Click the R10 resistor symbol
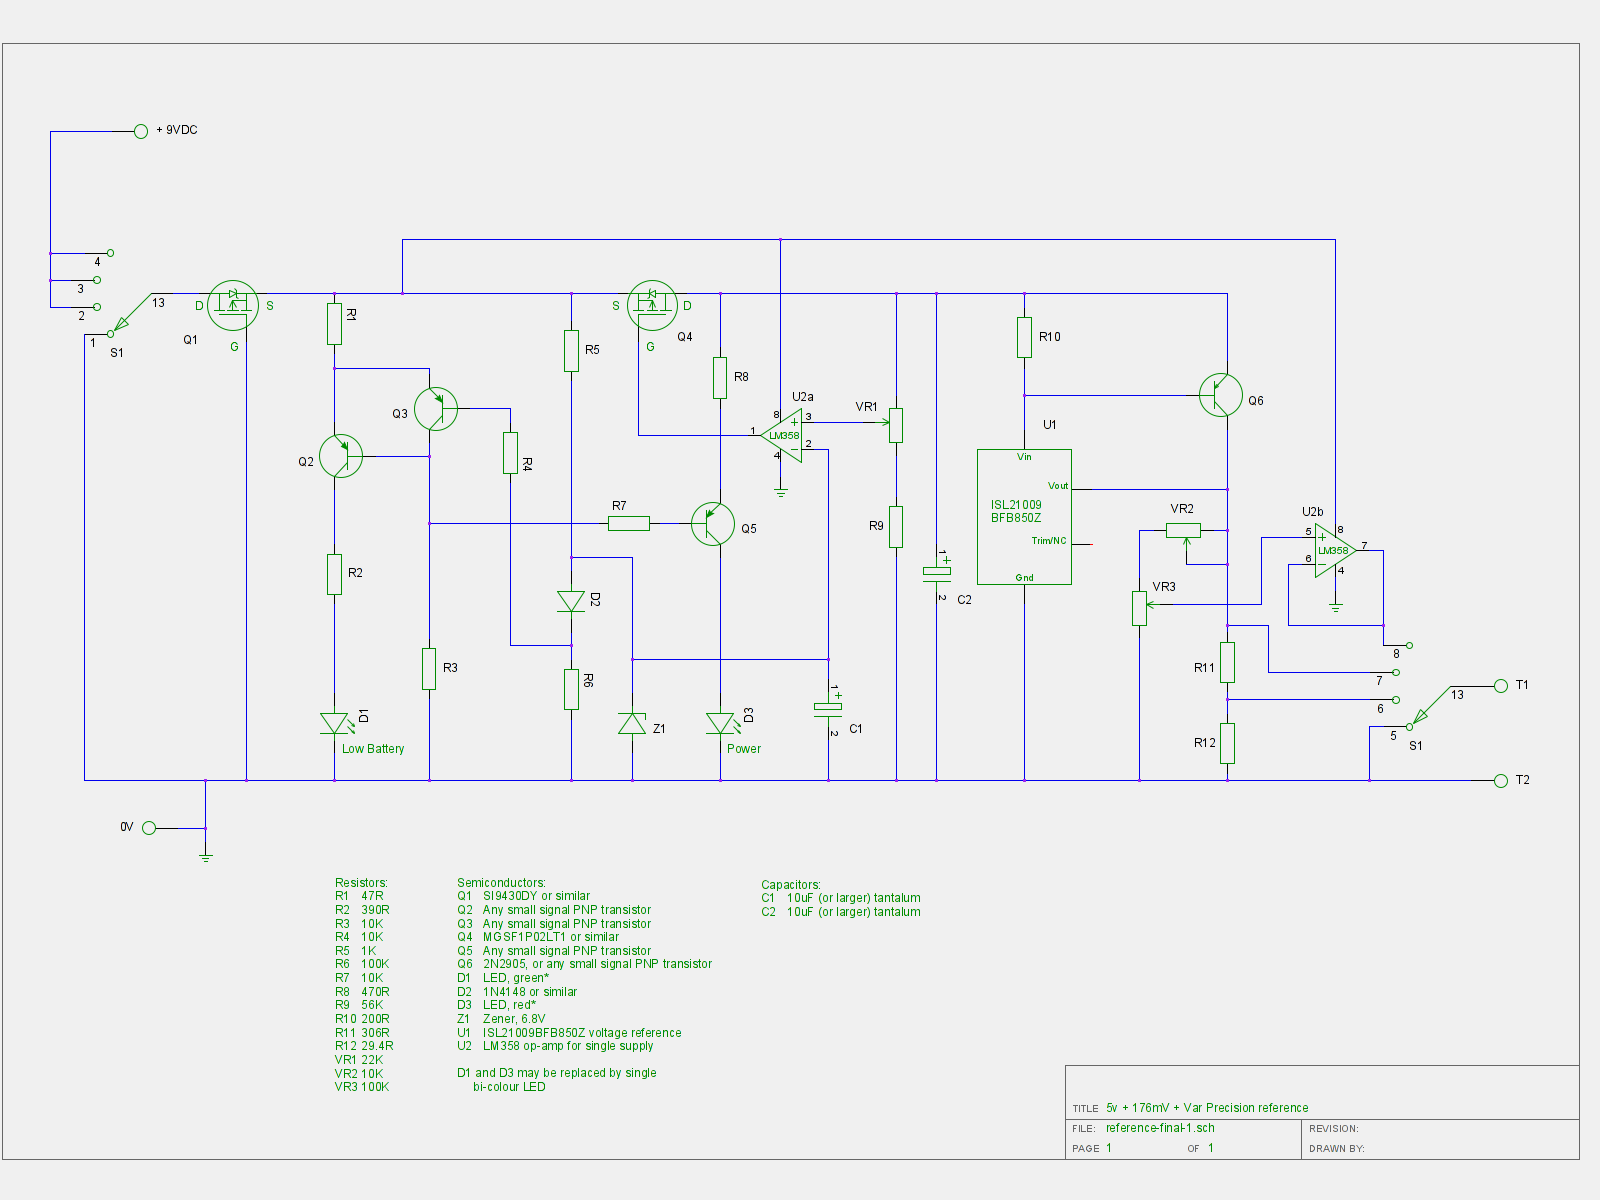This screenshot has height=1200, width=1600. click(x=1024, y=337)
